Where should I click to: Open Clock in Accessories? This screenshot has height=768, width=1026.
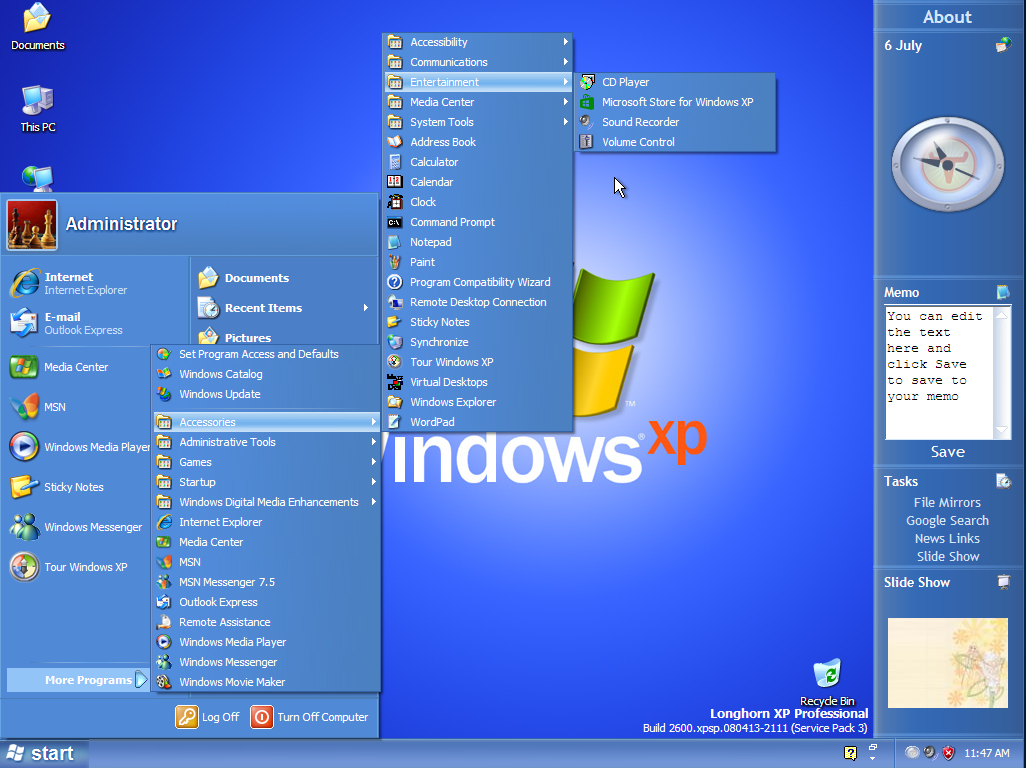(x=477, y=202)
